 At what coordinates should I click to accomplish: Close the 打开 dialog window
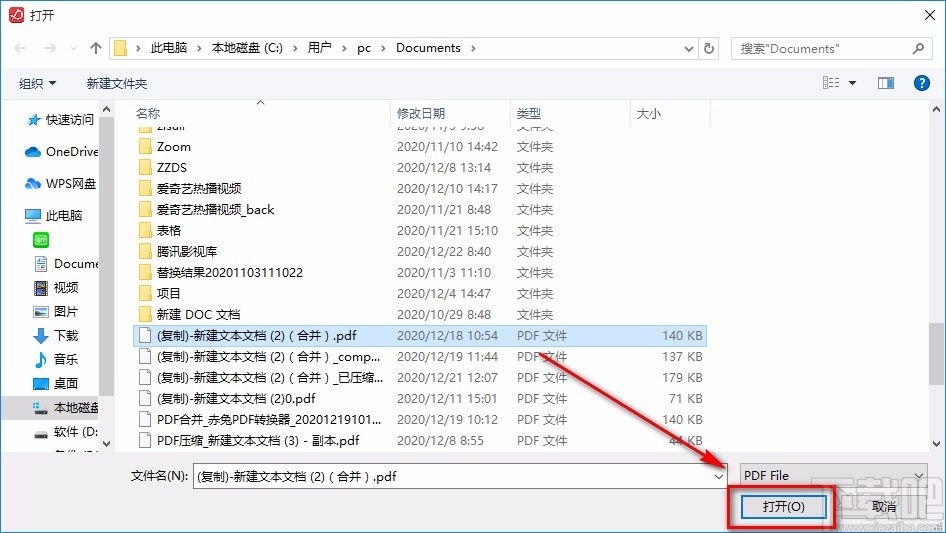(930, 15)
